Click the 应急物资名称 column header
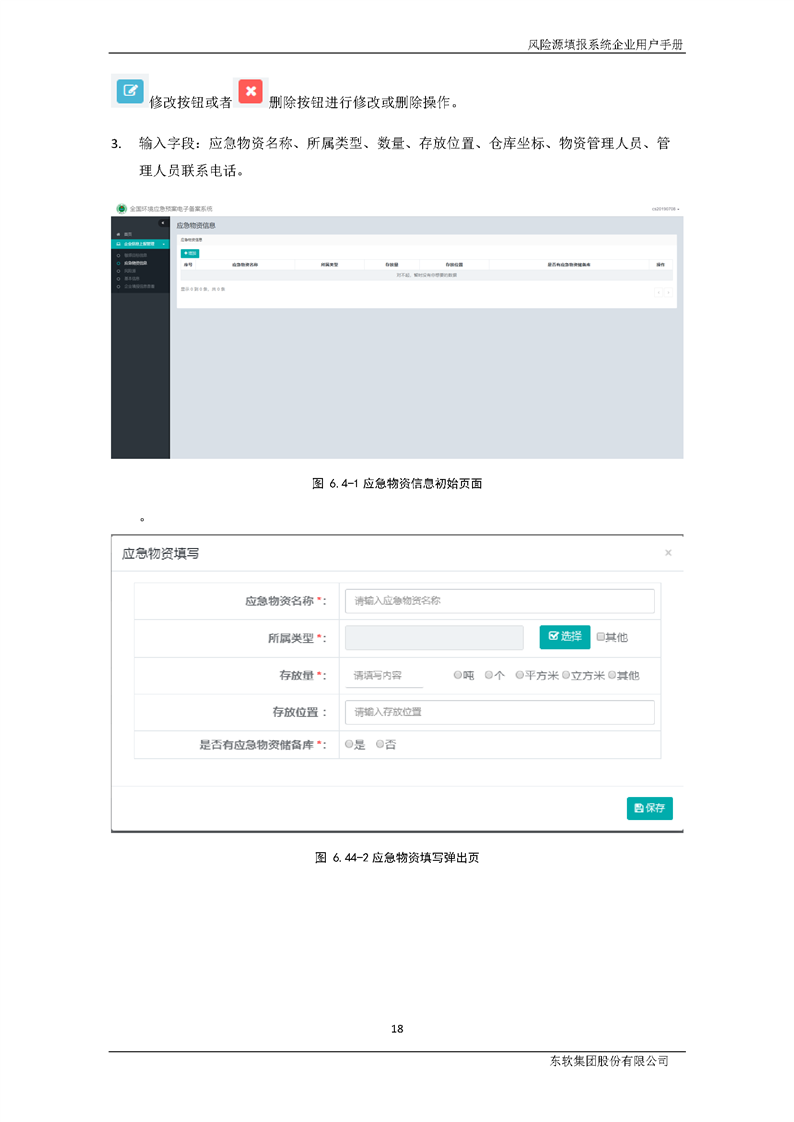This screenshot has height=1122, width=794. pyautogui.click(x=245, y=265)
